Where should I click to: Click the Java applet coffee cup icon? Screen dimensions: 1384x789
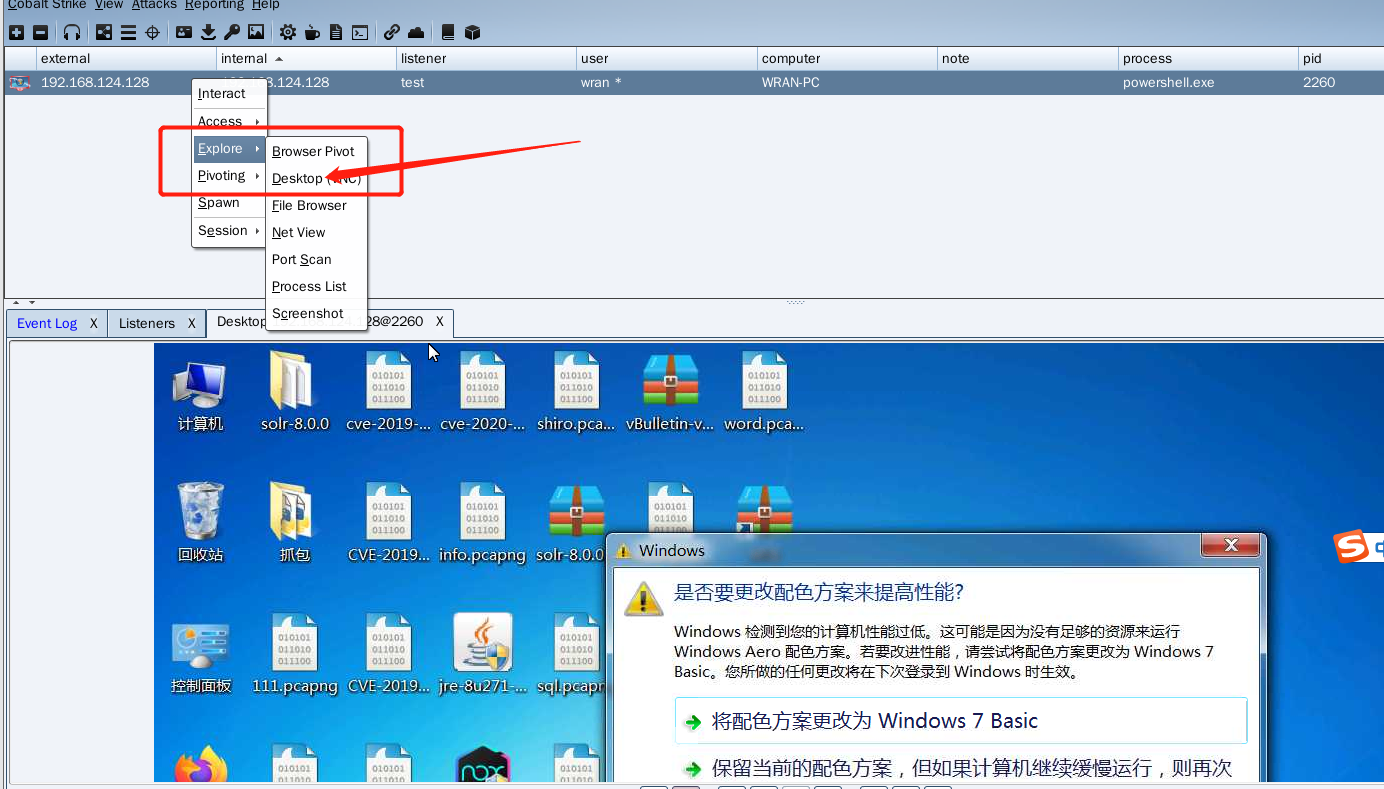point(312,32)
